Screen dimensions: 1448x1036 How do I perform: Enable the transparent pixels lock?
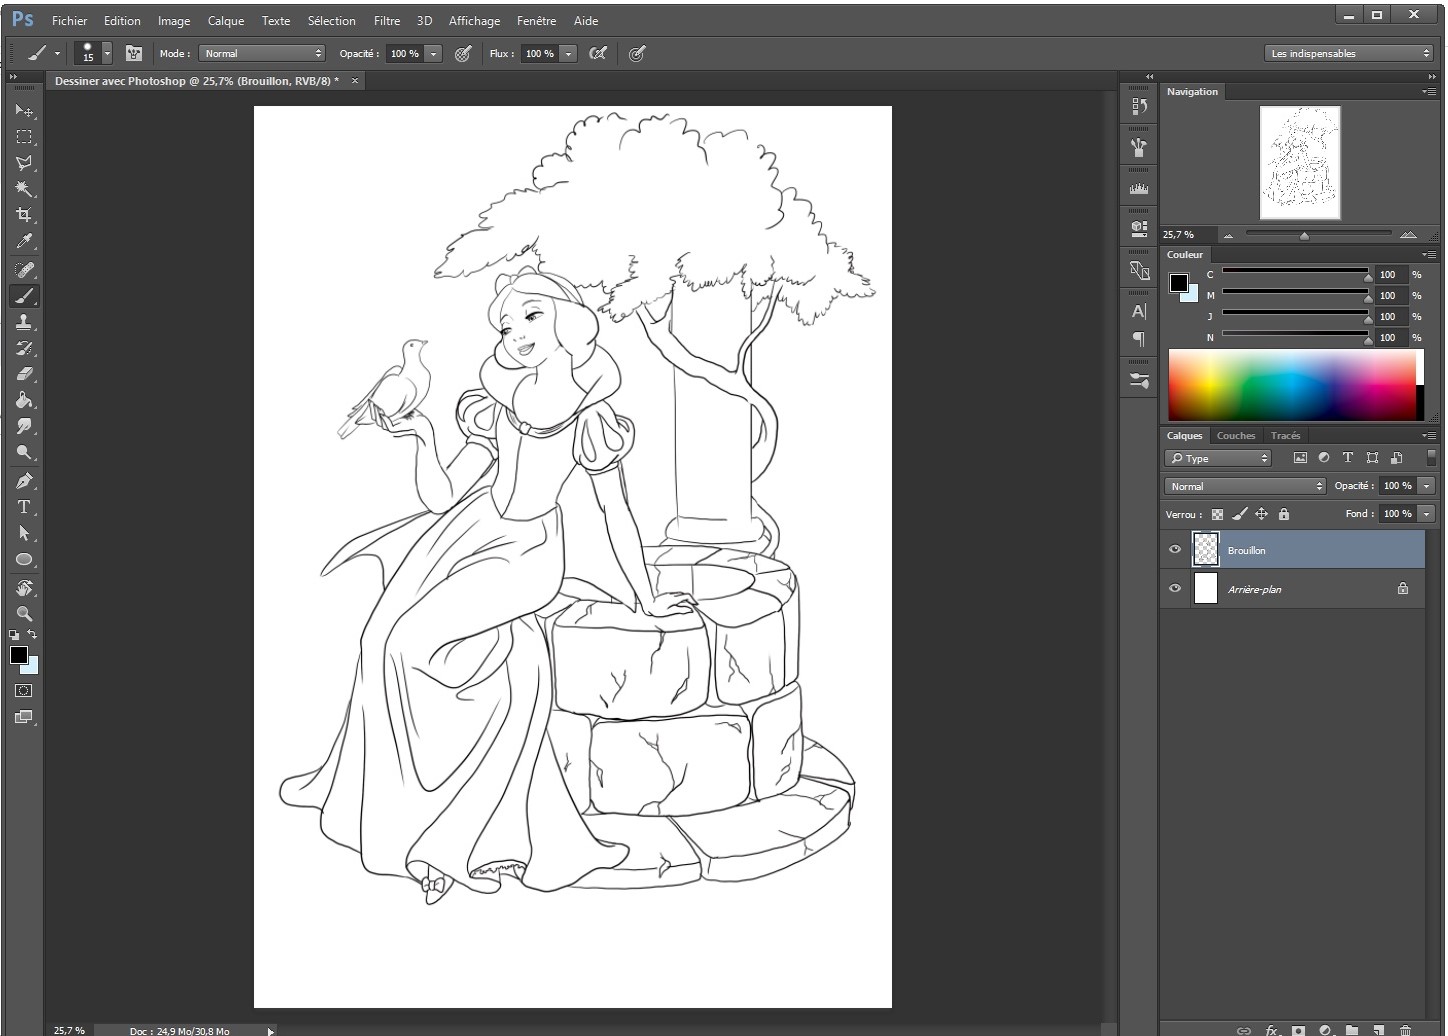coord(1217,513)
